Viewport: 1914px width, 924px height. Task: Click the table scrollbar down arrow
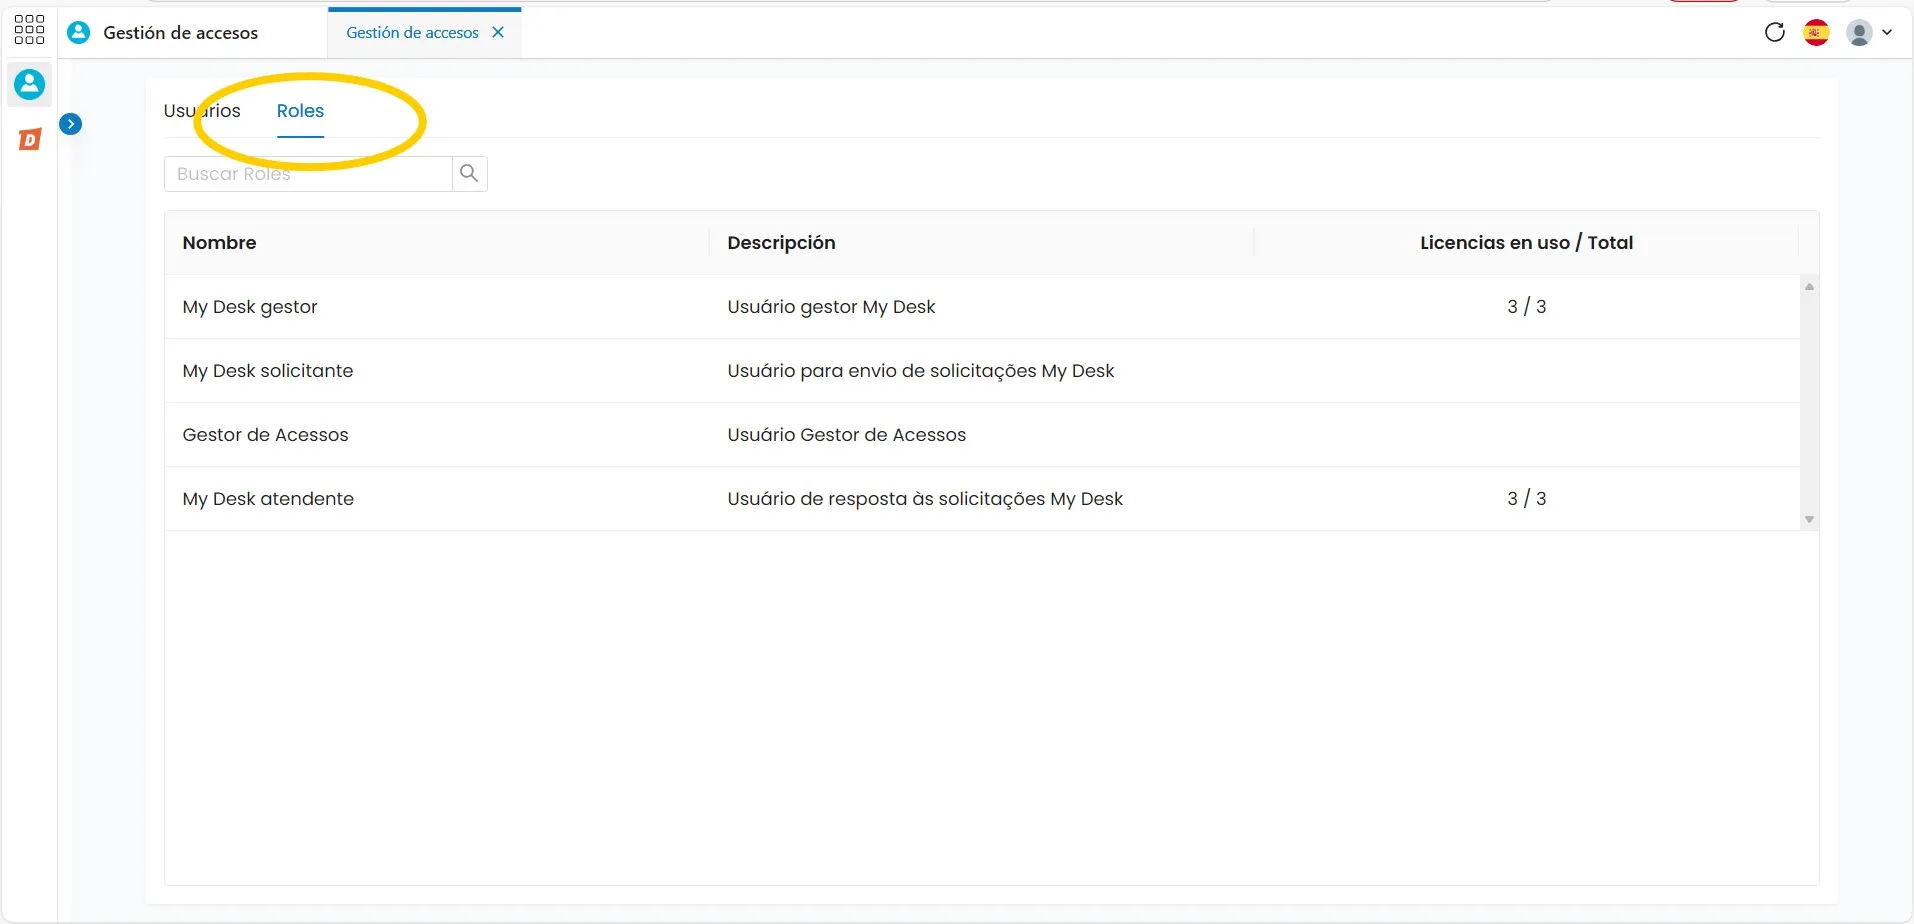pyautogui.click(x=1809, y=520)
